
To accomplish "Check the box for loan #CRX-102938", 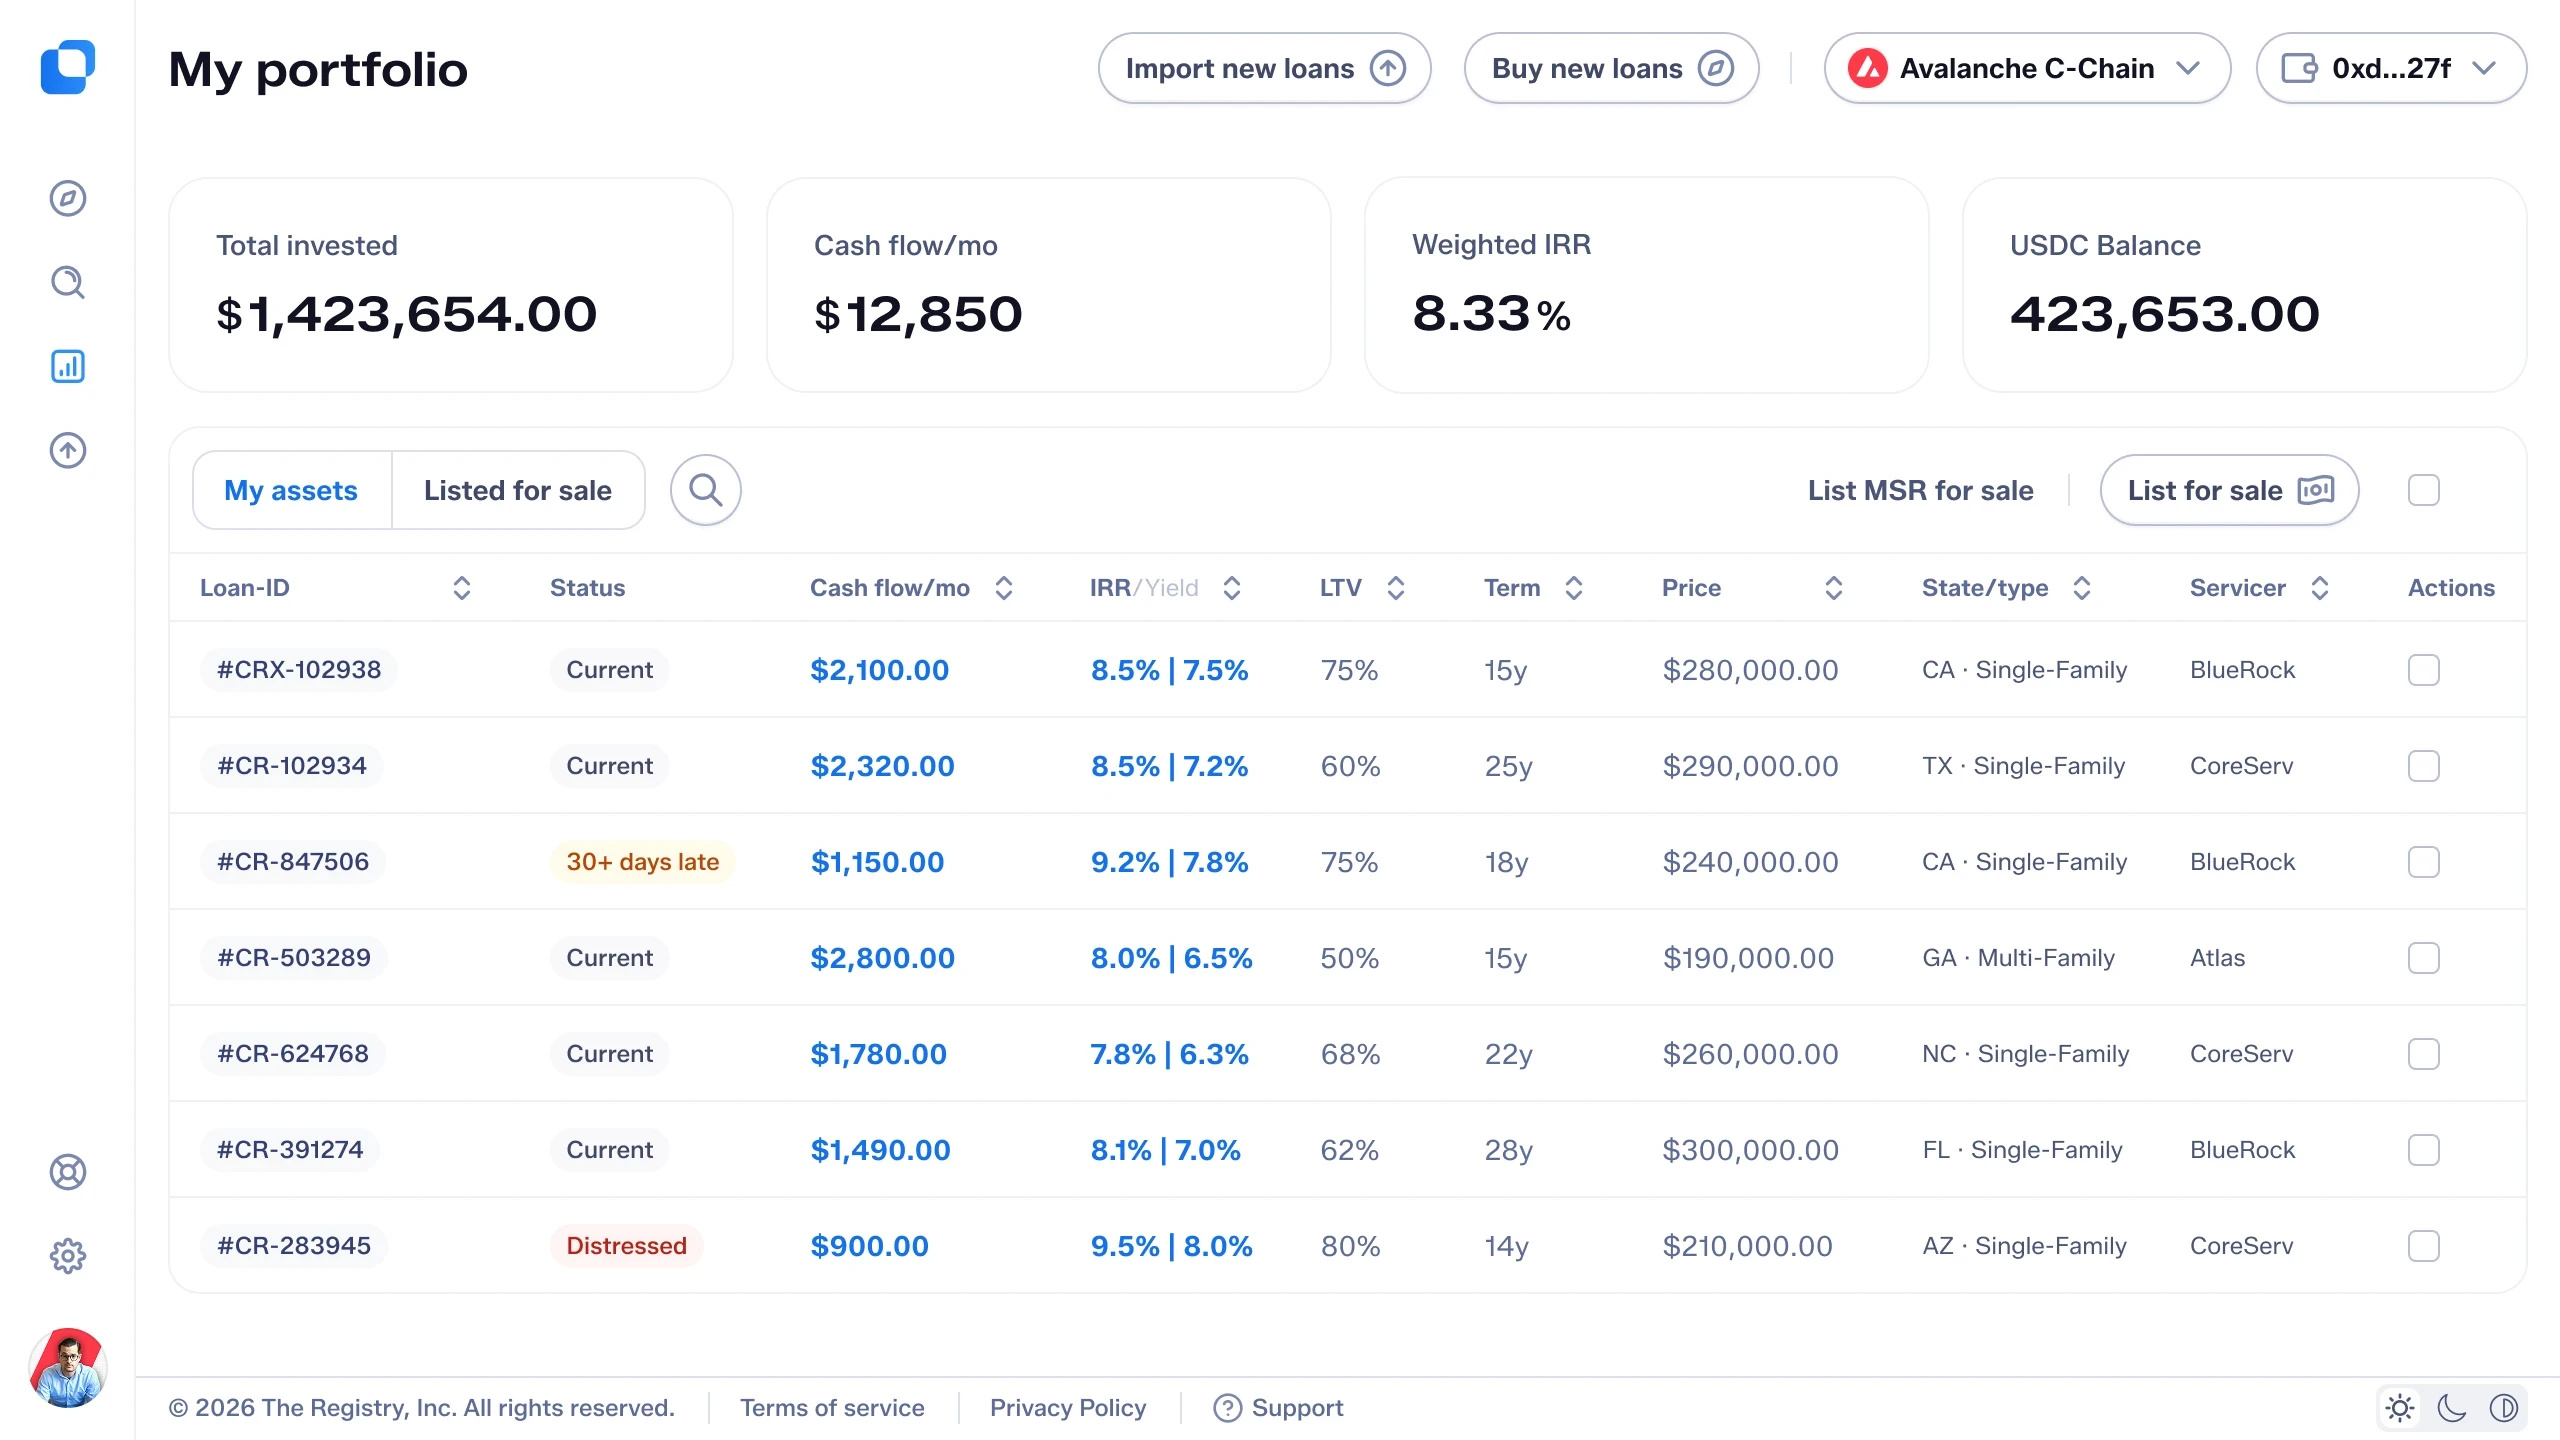I will coord(2424,670).
